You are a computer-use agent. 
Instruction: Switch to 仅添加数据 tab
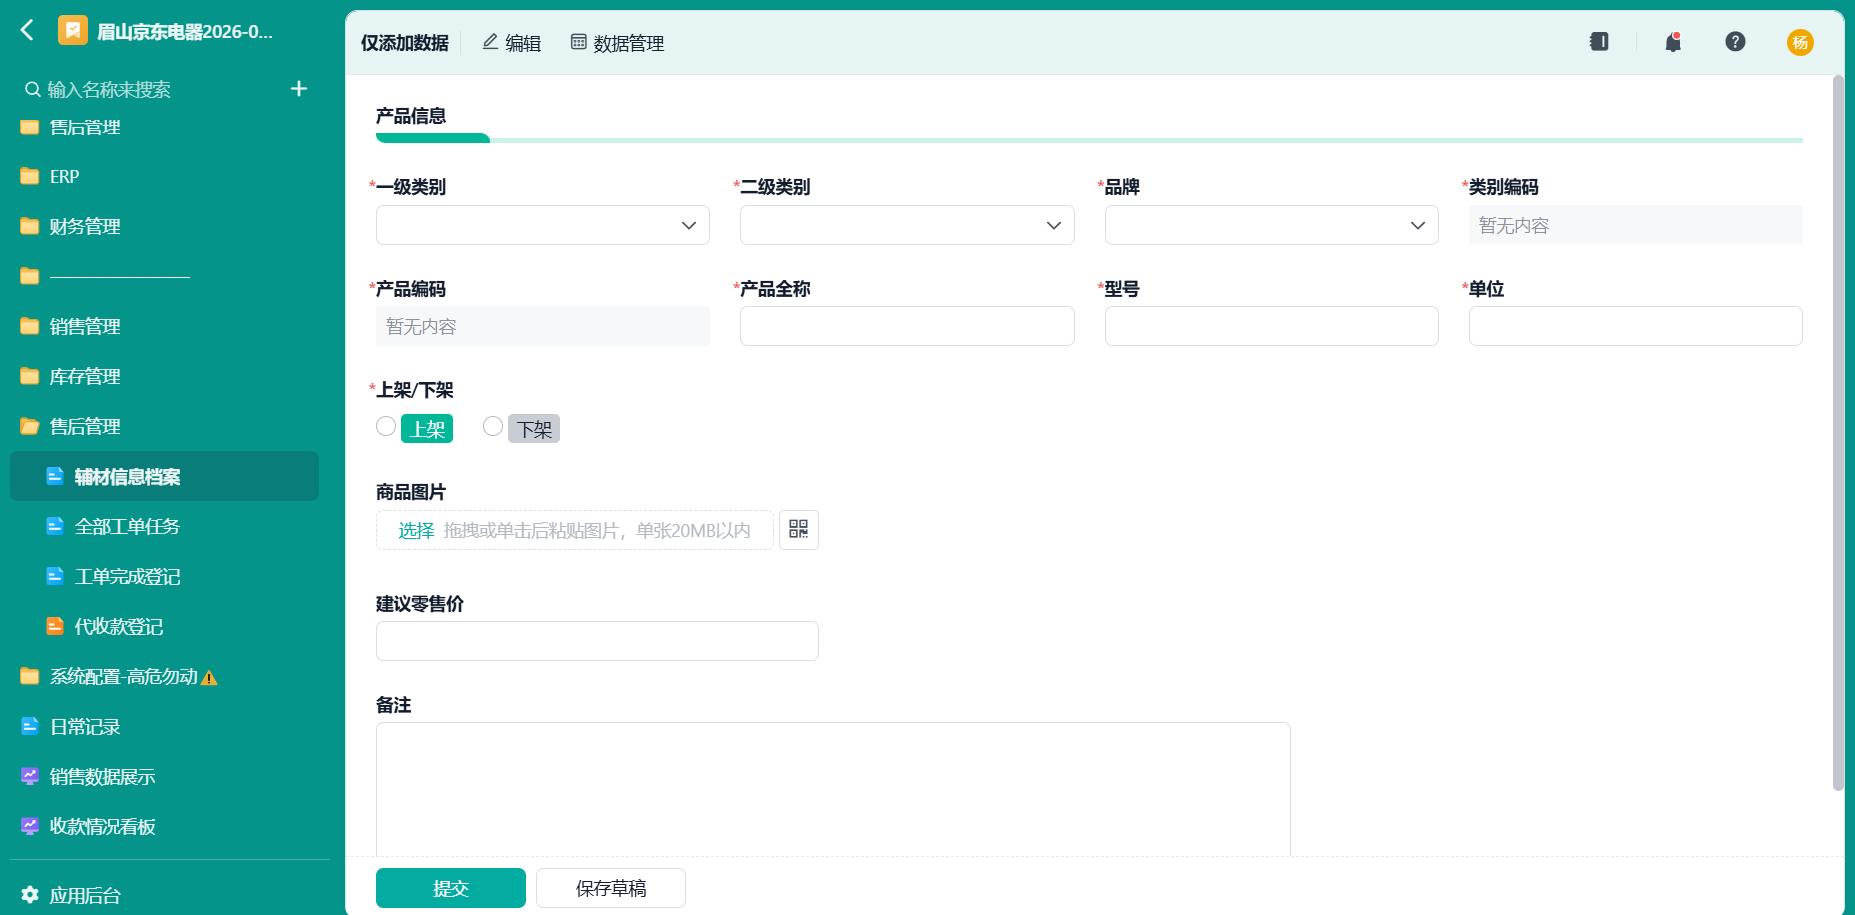coord(405,43)
